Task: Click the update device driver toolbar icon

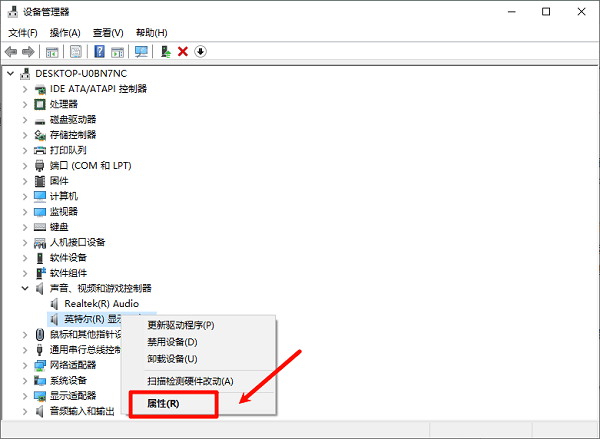Action: (x=166, y=52)
